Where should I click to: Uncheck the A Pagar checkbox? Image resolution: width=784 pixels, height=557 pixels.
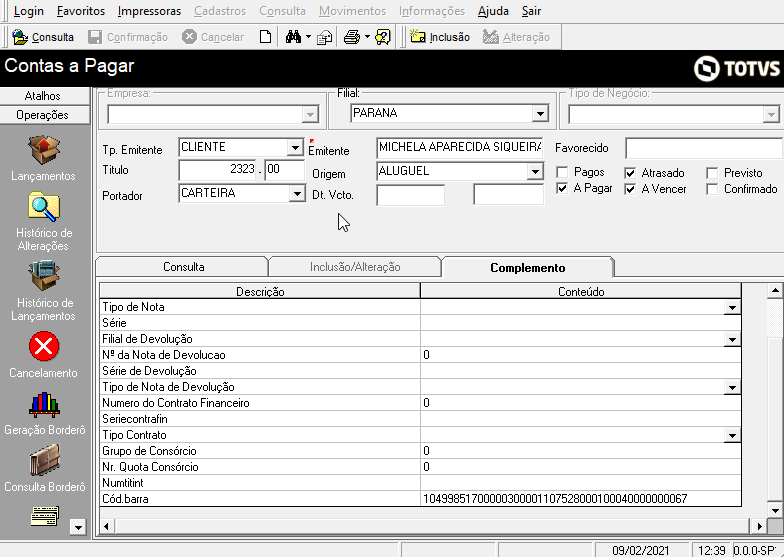(562, 188)
